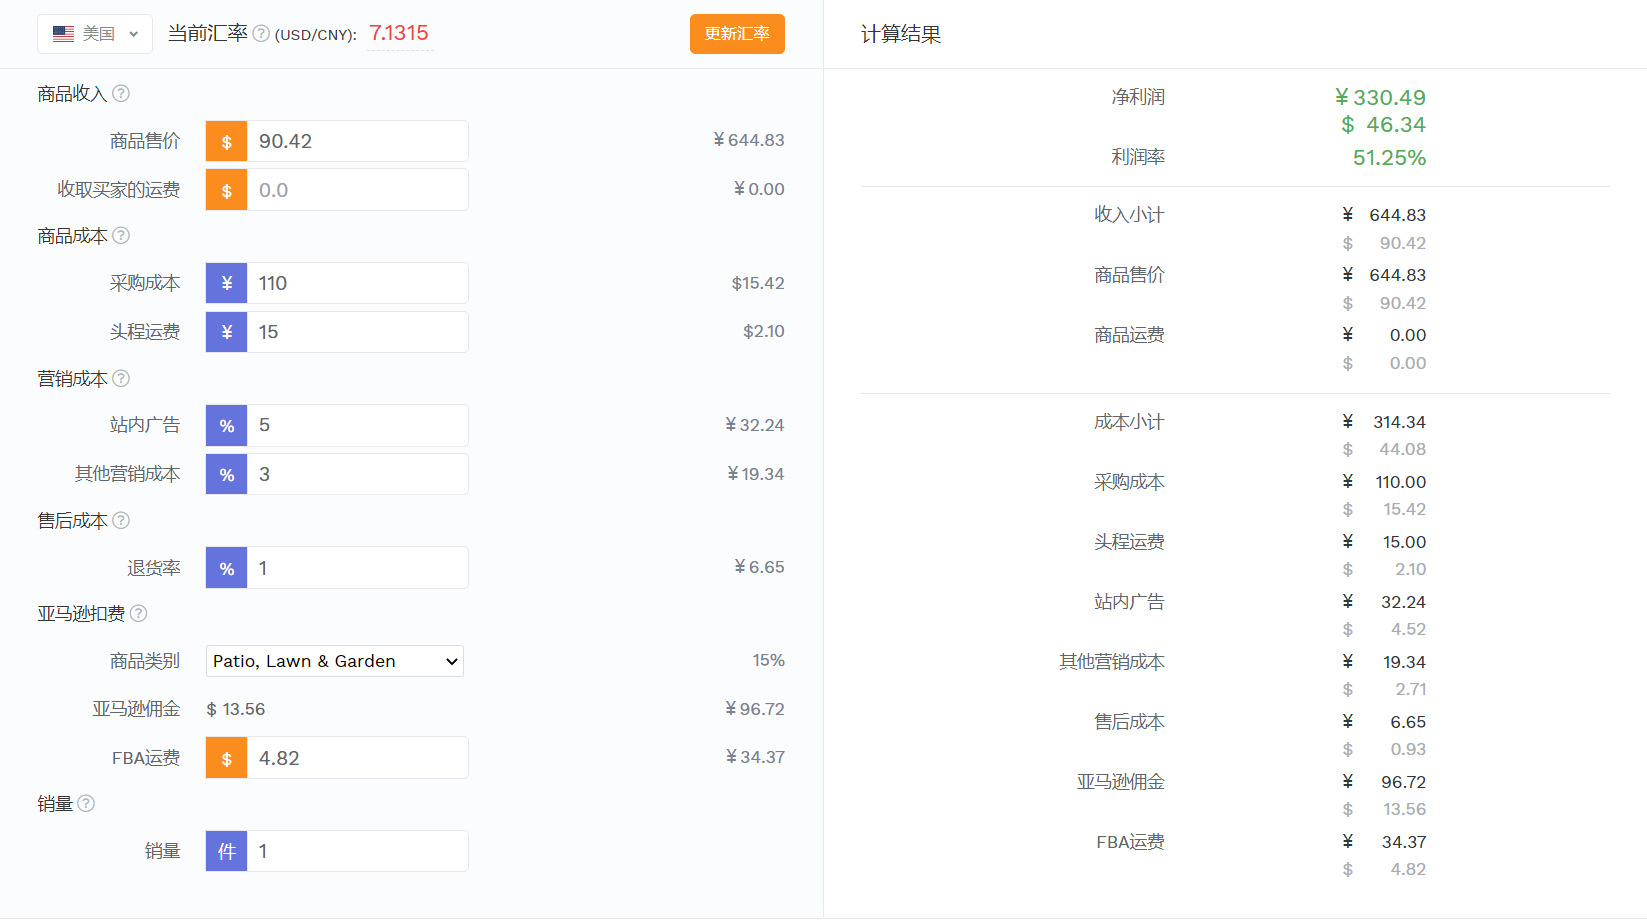The image size is (1647, 921).
Task: Click help icon next to 售后成本
Action: click(121, 521)
